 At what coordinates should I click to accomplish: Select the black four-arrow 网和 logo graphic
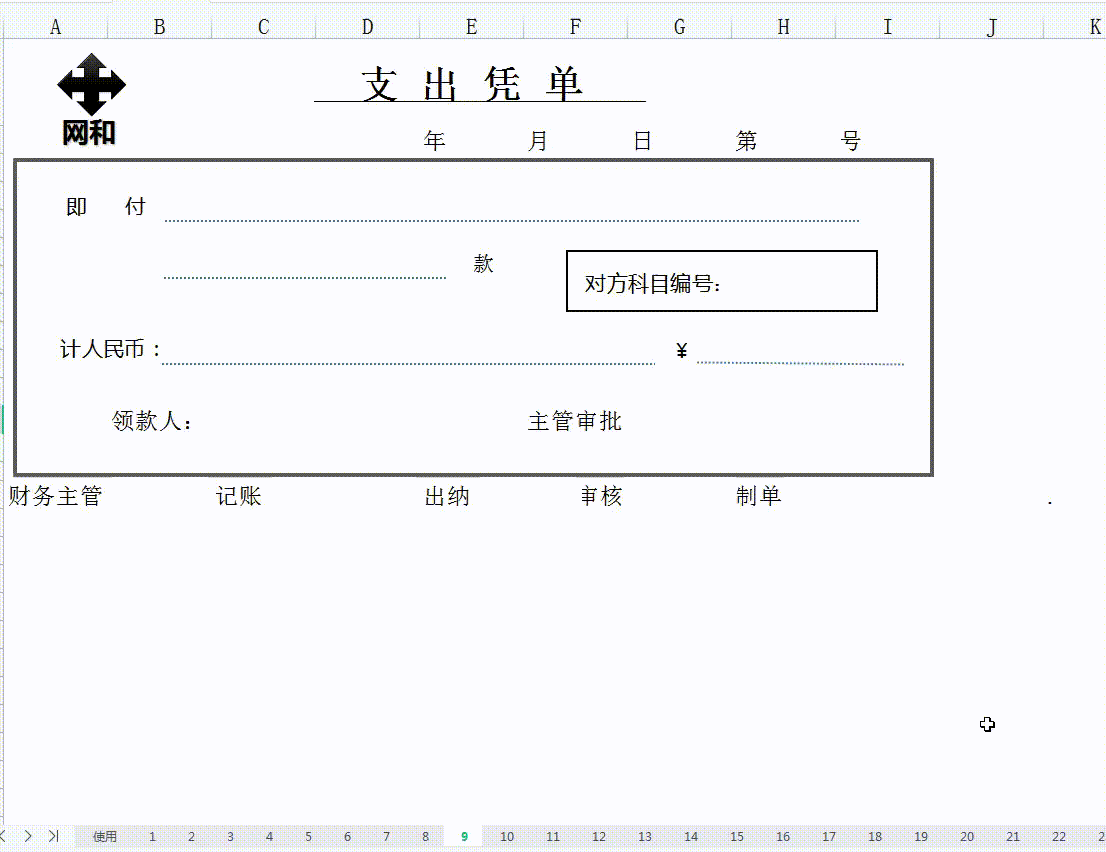(x=90, y=85)
